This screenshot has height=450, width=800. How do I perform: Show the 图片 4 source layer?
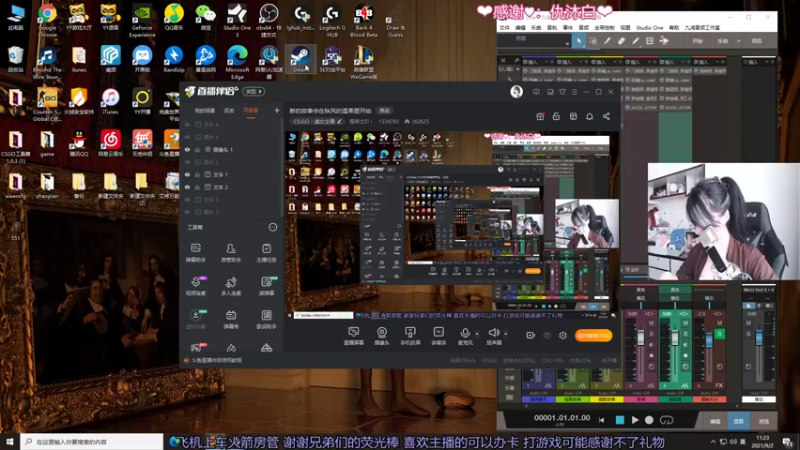tap(187, 137)
